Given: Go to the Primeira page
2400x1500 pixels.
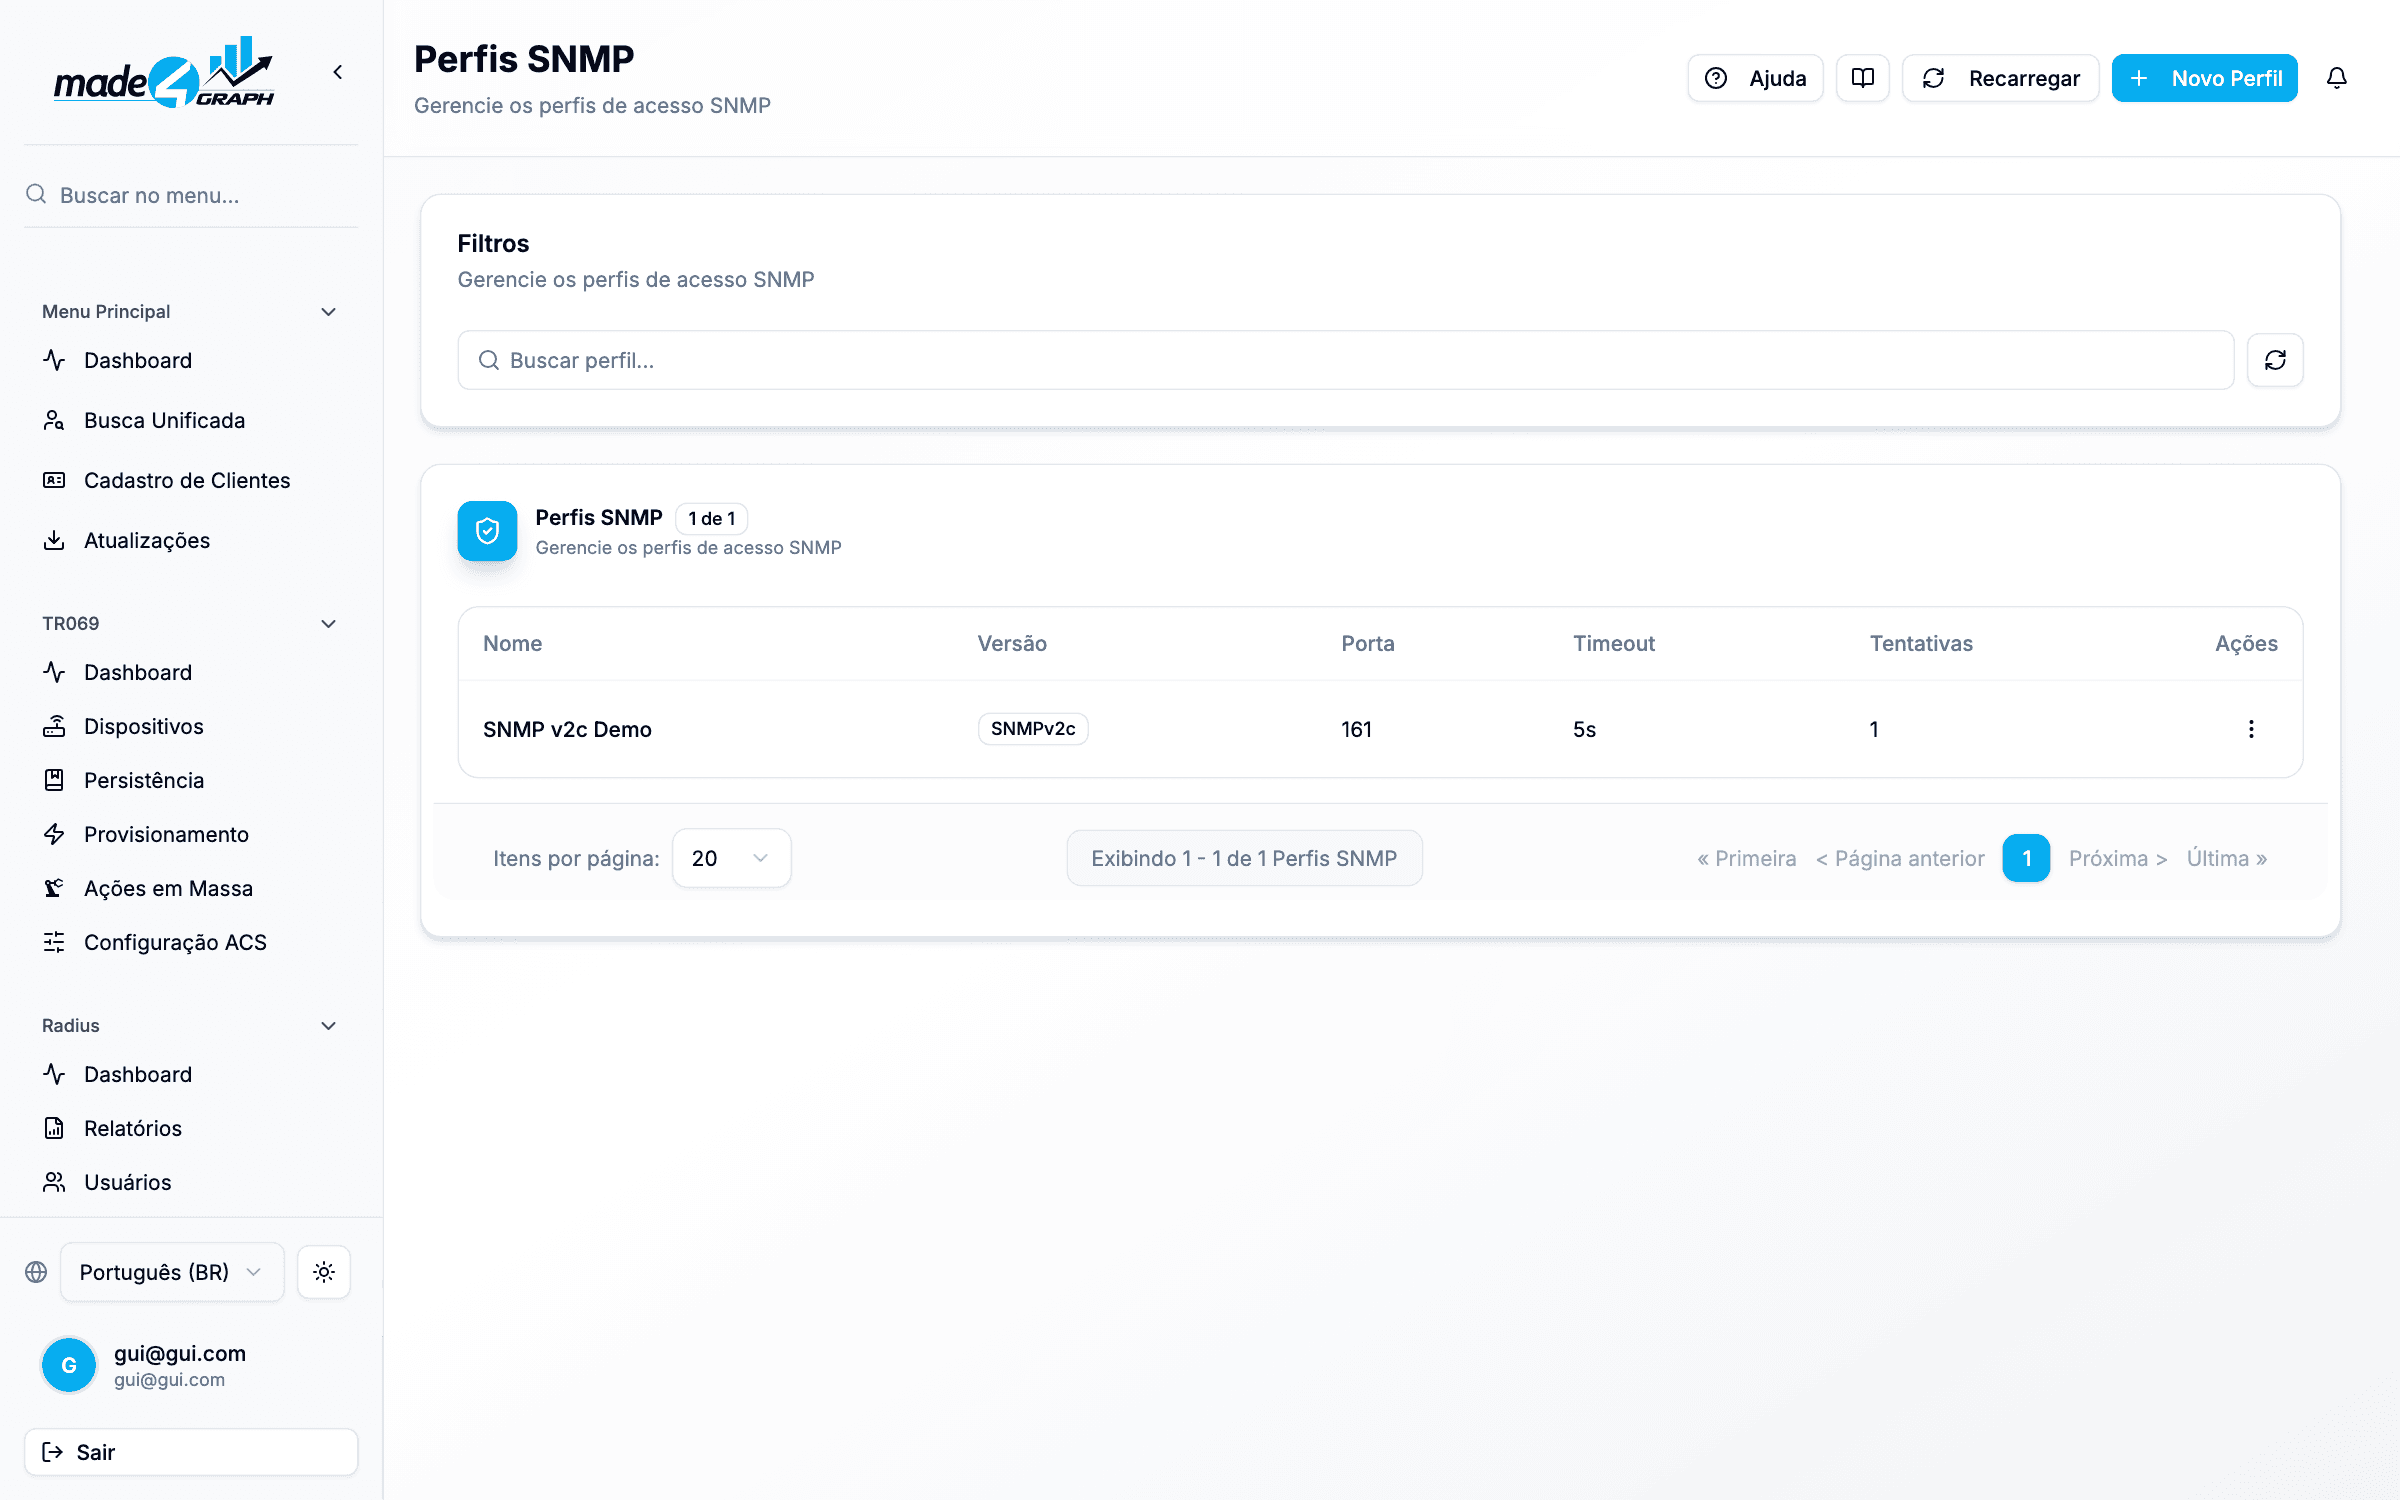Looking at the screenshot, I should 1746,858.
